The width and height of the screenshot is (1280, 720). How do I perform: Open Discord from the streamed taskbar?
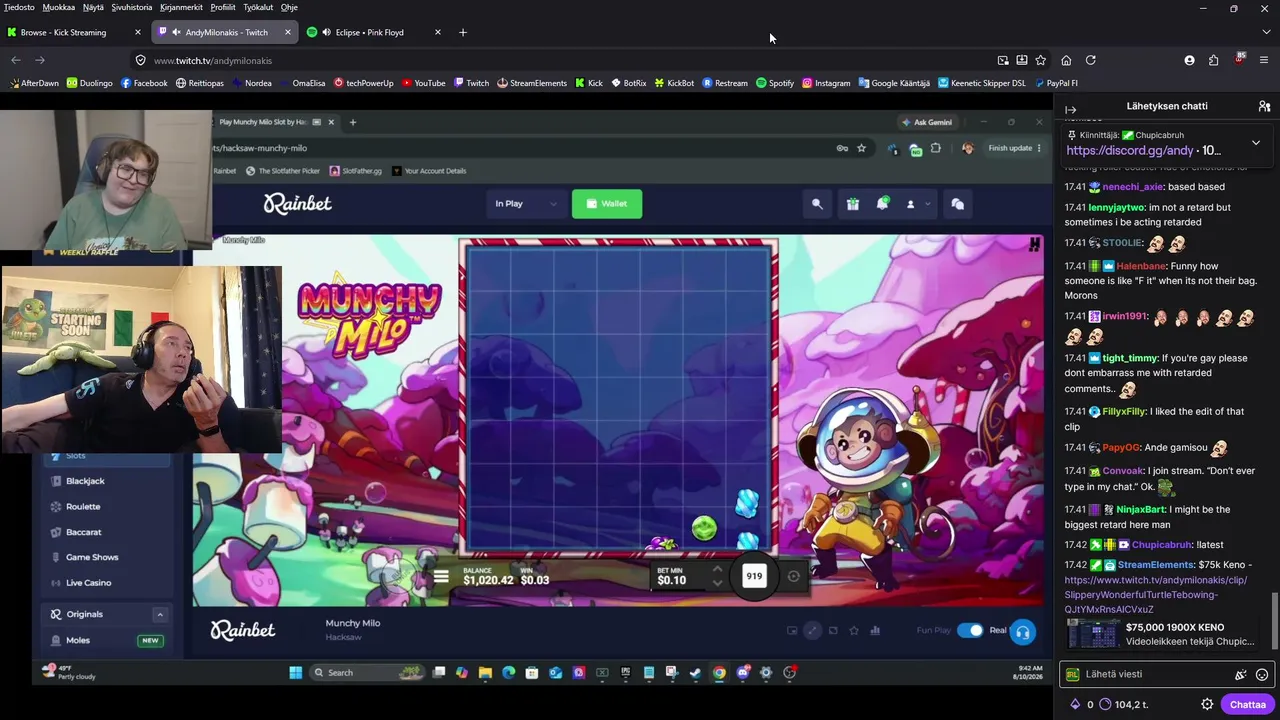tap(742, 673)
